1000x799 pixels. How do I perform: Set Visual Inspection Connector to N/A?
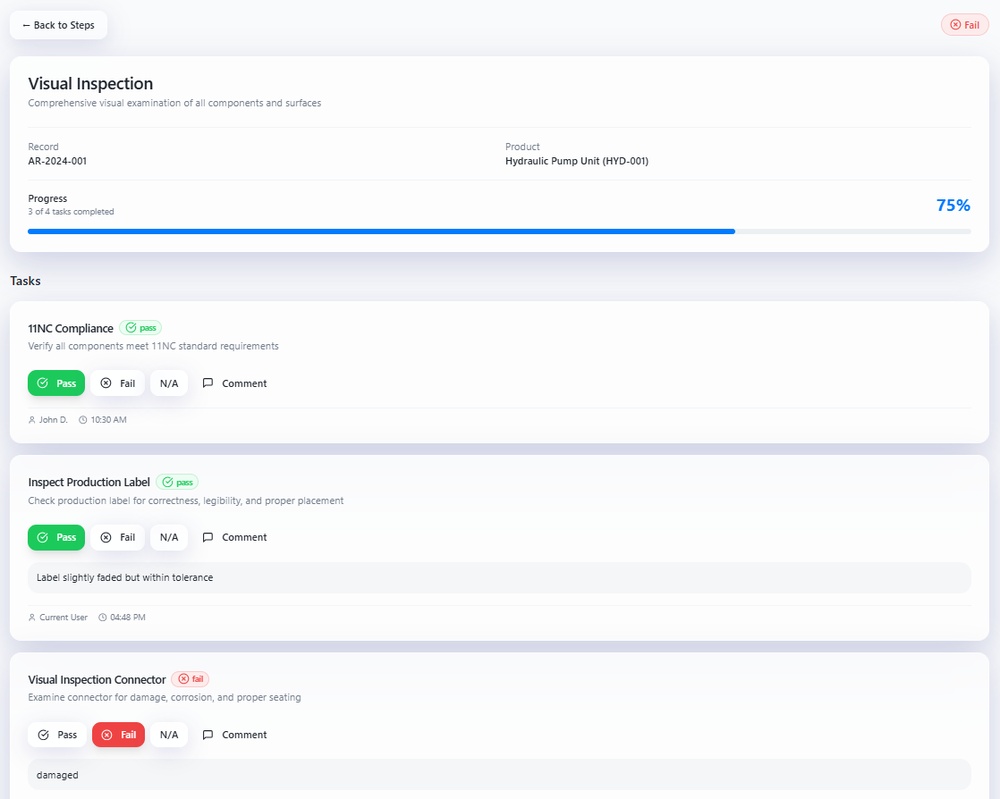point(169,735)
